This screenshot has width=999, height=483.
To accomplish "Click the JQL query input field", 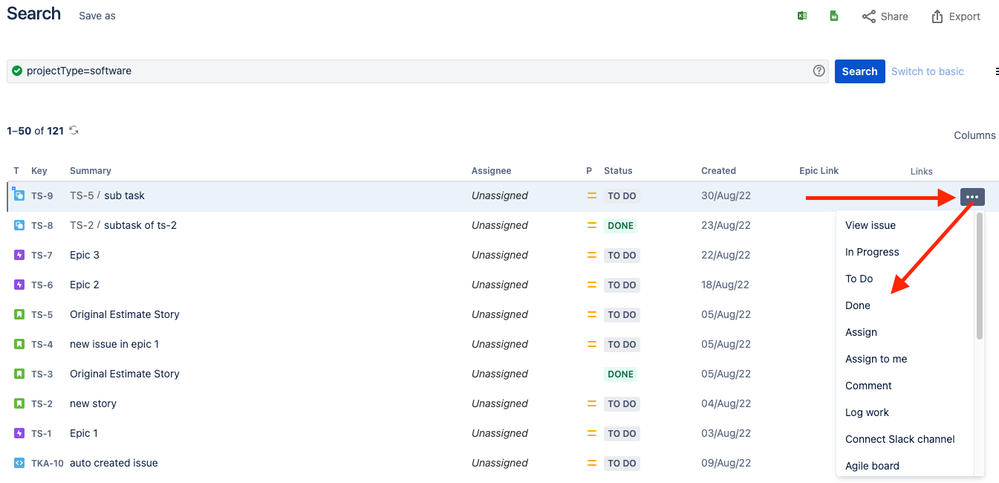I will pos(418,71).
